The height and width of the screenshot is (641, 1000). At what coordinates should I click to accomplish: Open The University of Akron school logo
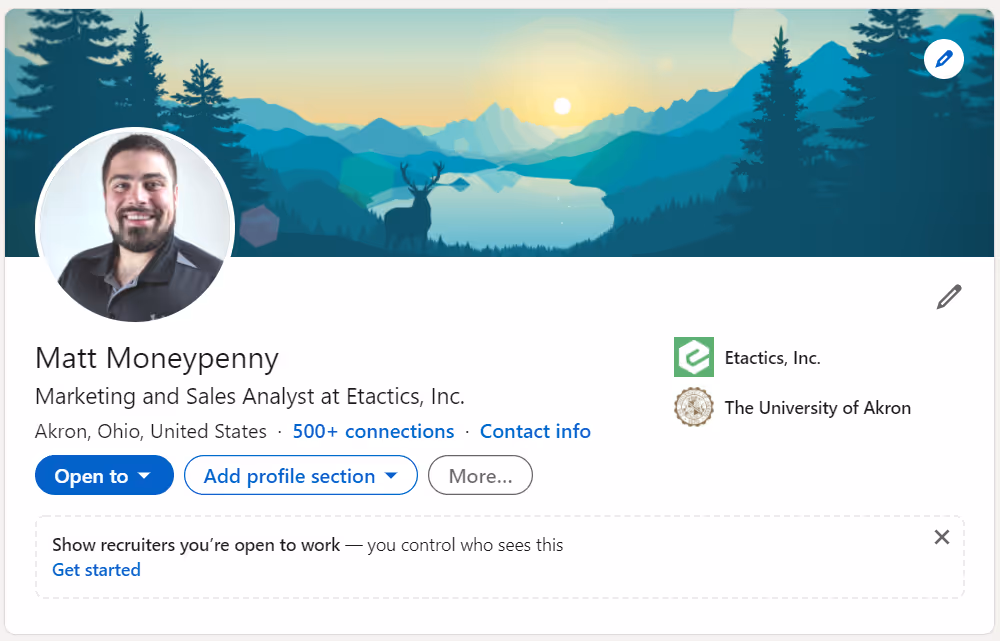(x=694, y=407)
